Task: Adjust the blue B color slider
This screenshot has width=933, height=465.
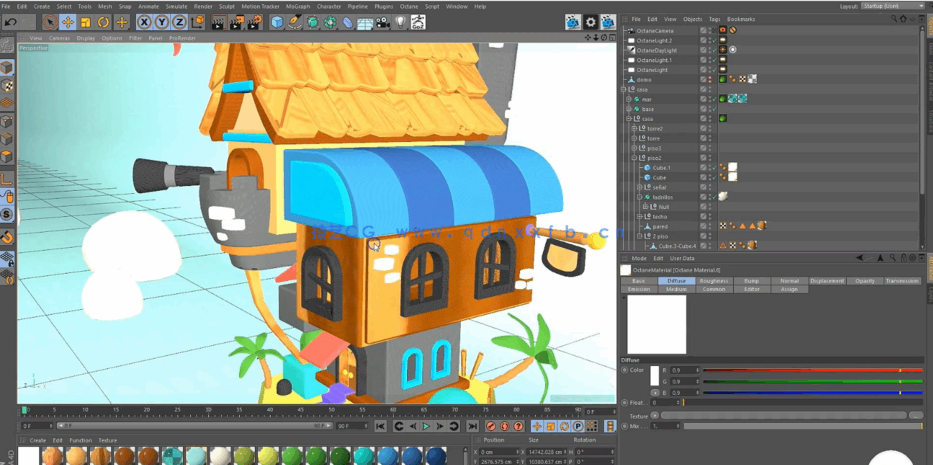Action: 812,393
